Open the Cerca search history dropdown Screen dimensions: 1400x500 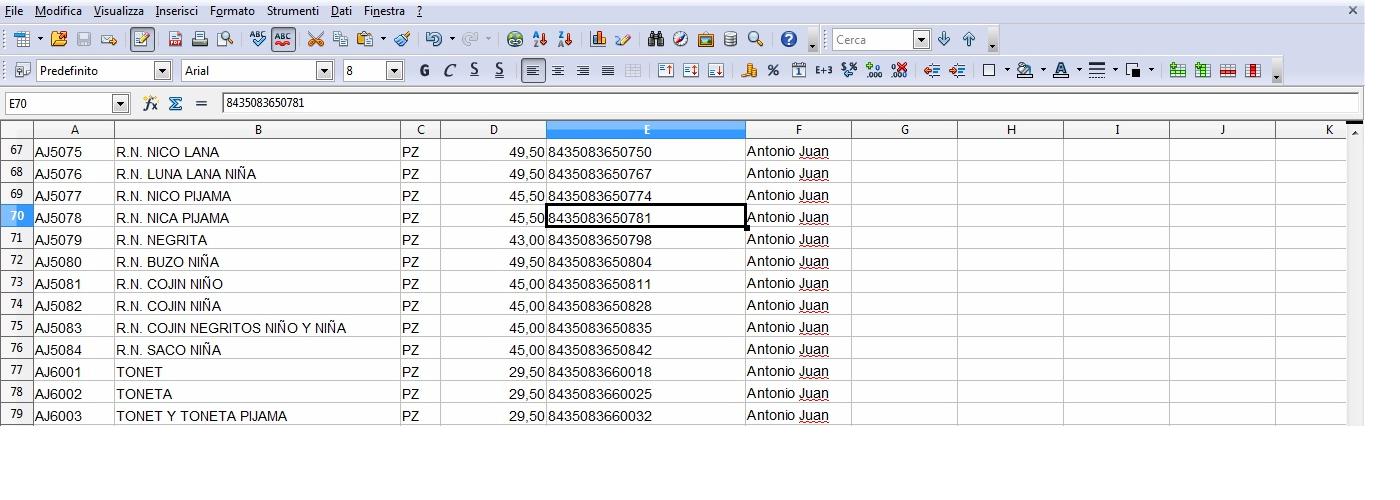click(x=921, y=40)
